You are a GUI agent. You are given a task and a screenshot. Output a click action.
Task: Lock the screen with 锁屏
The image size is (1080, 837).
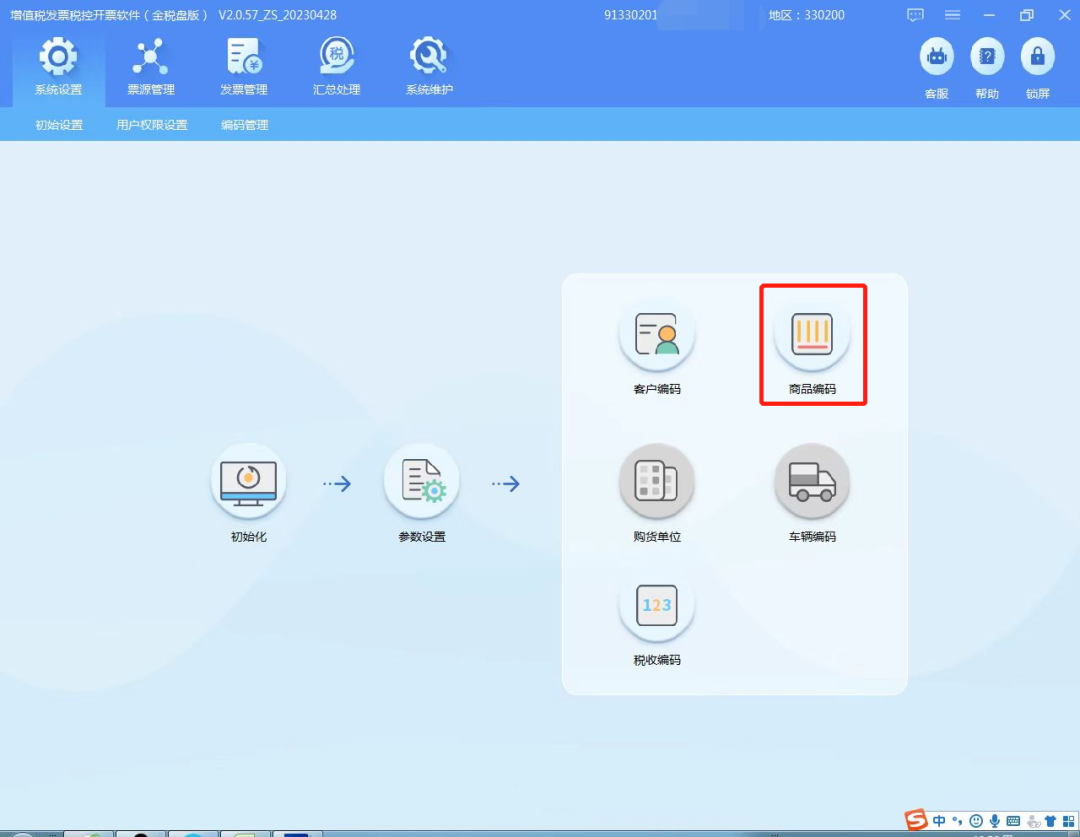coord(1037,58)
